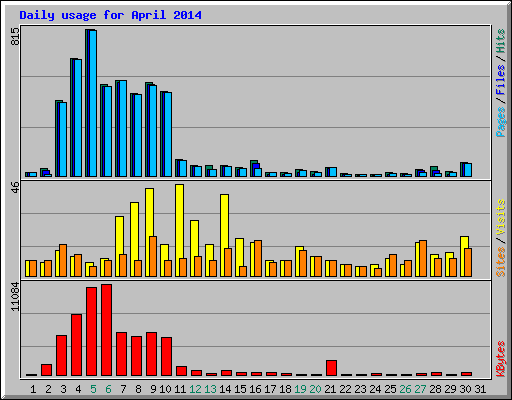Click the 'Visits' legend label
This screenshot has height=400, width=512.
(x=501, y=217)
